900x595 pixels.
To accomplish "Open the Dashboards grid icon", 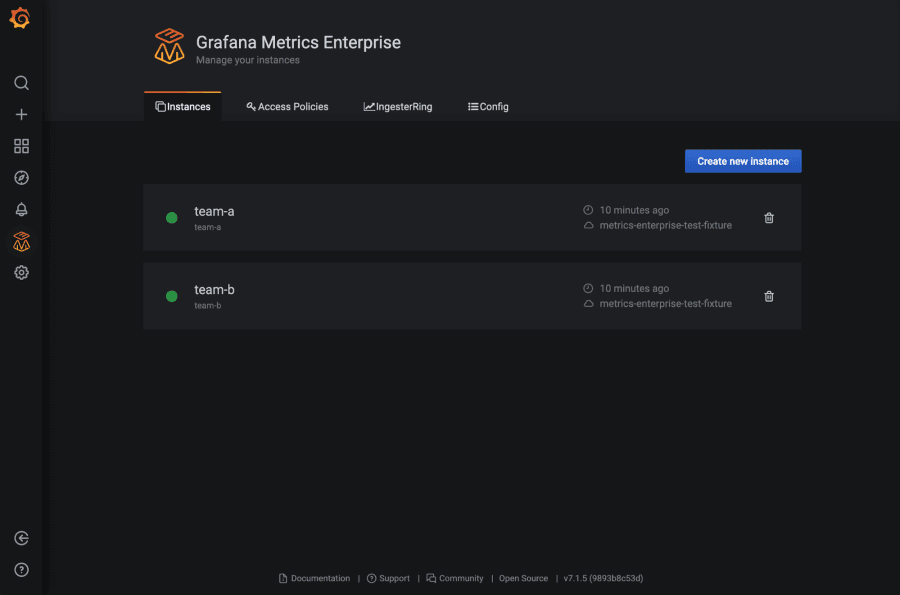I will pos(21,146).
